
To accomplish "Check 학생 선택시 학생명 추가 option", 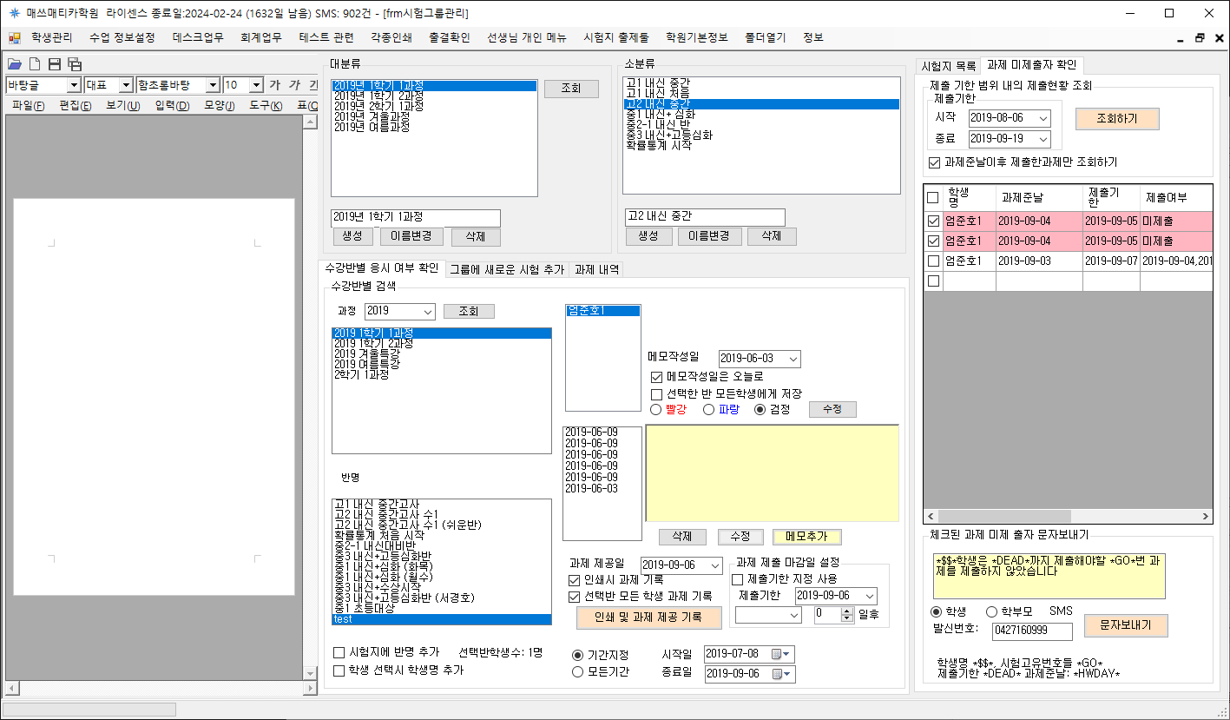I will click(339, 670).
